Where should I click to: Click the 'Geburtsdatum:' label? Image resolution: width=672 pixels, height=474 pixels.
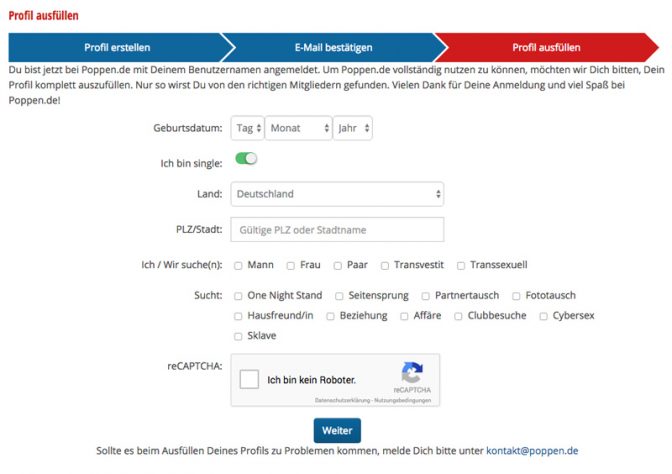[x=188, y=128]
